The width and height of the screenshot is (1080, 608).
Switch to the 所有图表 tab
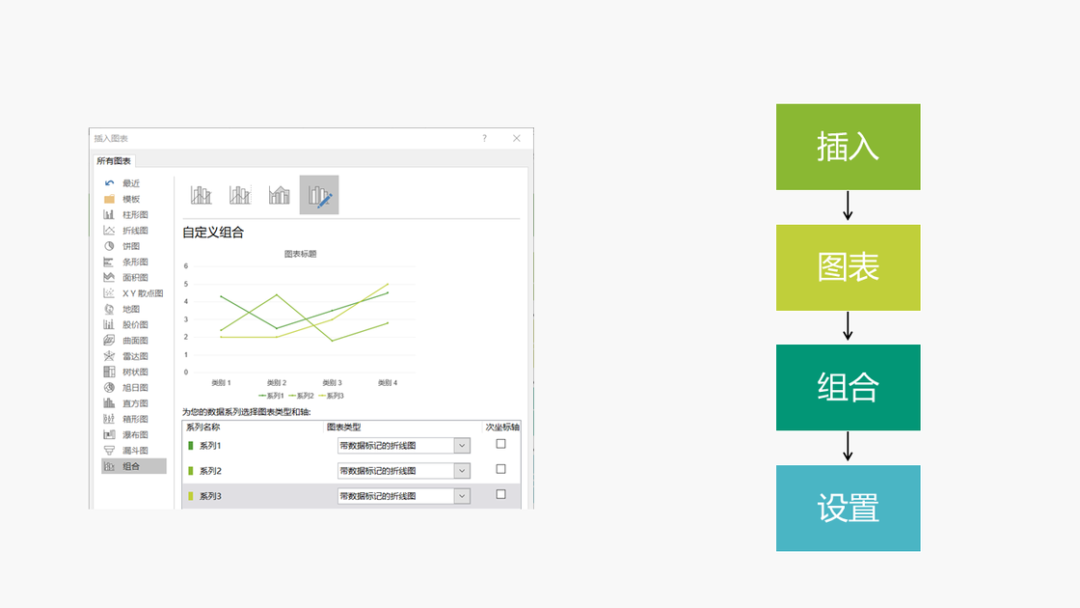(x=114, y=161)
